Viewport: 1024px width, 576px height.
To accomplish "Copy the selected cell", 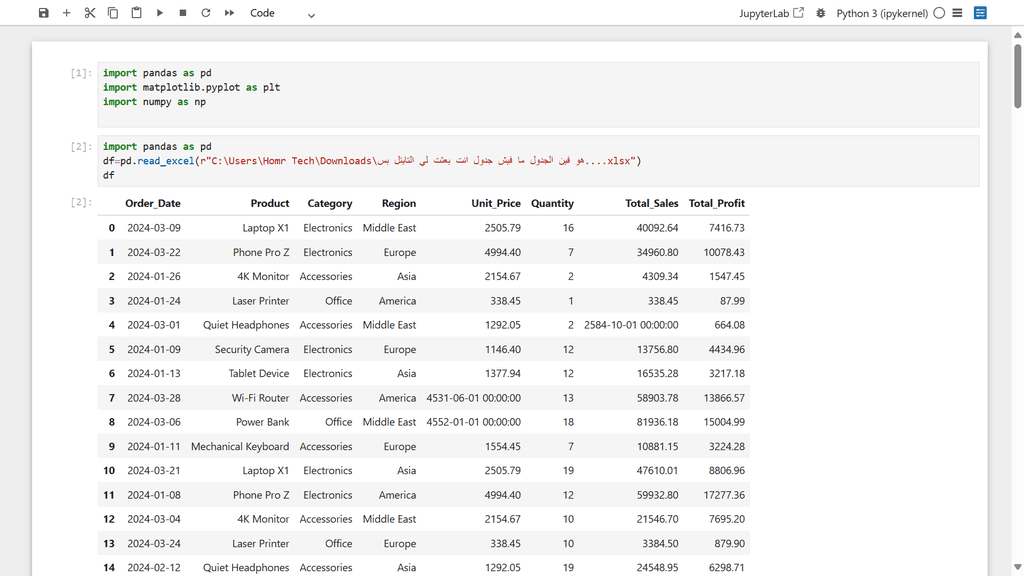I will (x=113, y=13).
